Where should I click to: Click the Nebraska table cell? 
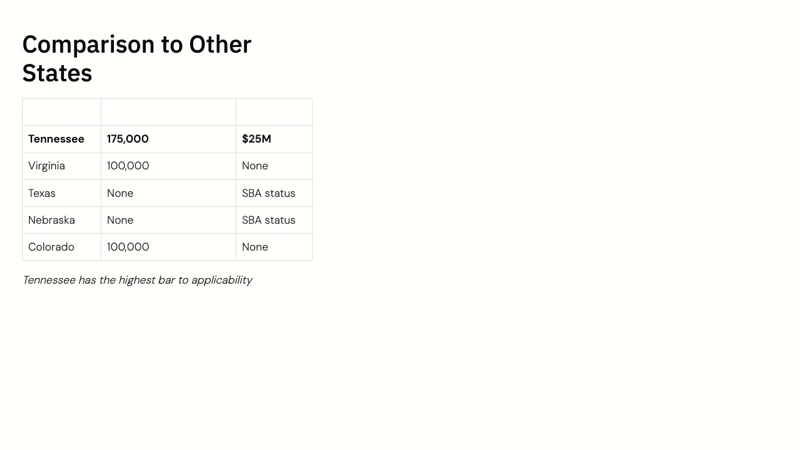pos(51,220)
